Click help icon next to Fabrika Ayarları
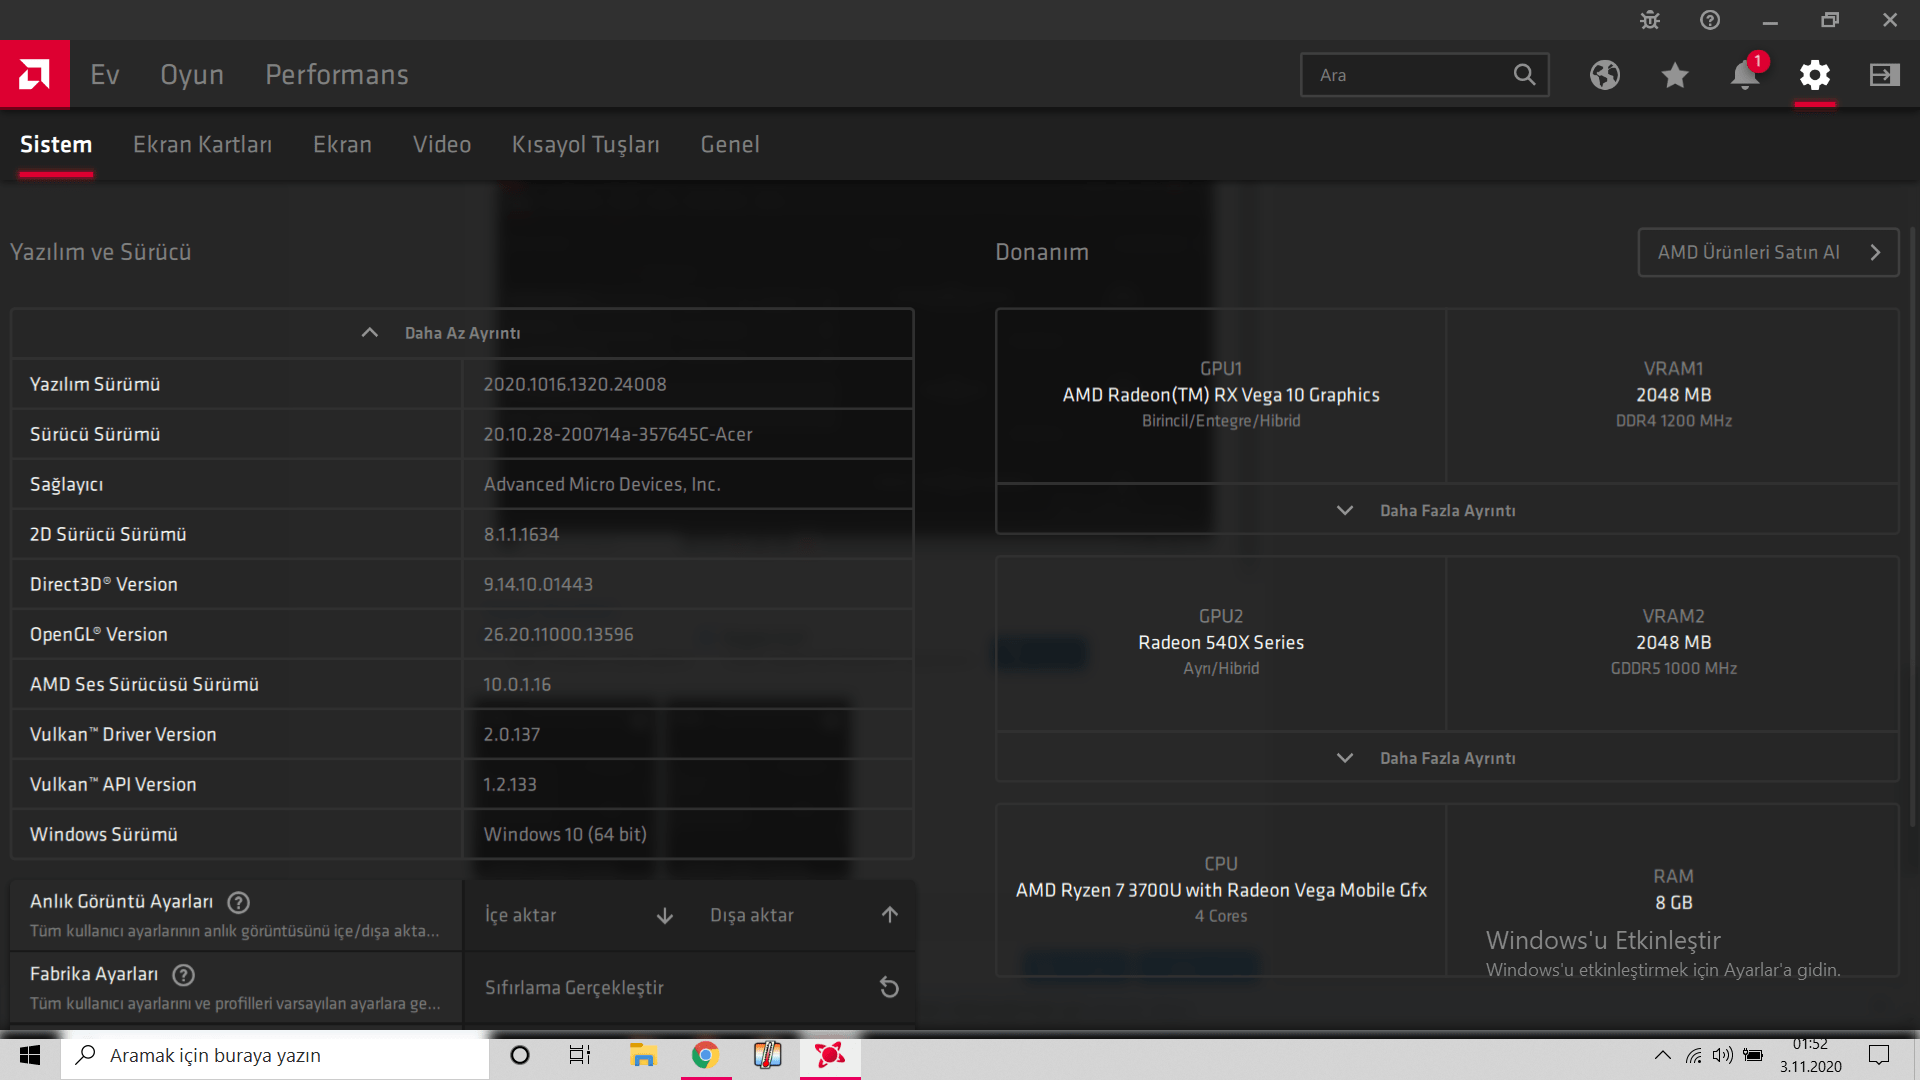Viewport: 1920px width, 1080px height. coord(184,974)
